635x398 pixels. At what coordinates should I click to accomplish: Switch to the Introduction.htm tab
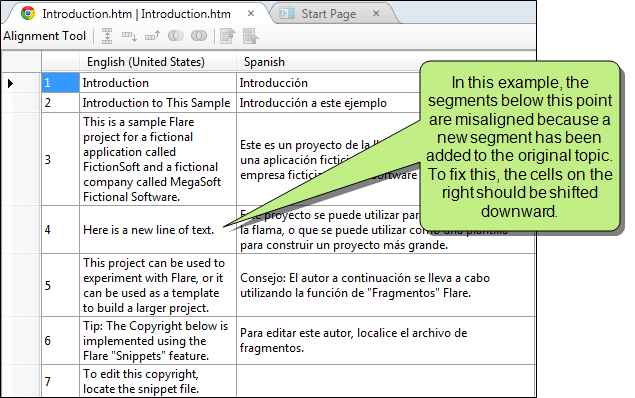click(136, 14)
